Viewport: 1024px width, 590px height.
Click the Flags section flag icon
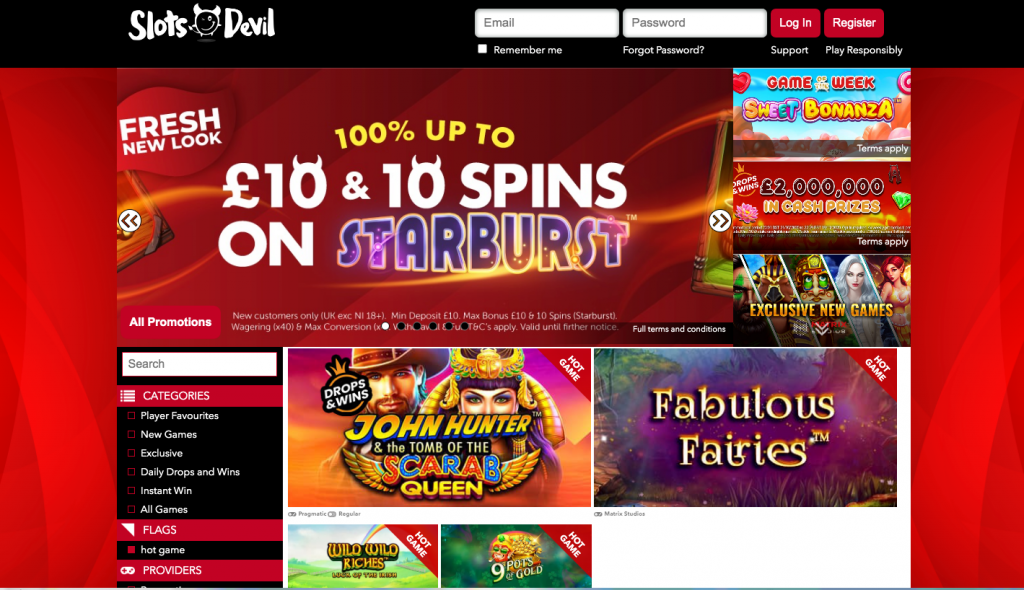(127, 529)
